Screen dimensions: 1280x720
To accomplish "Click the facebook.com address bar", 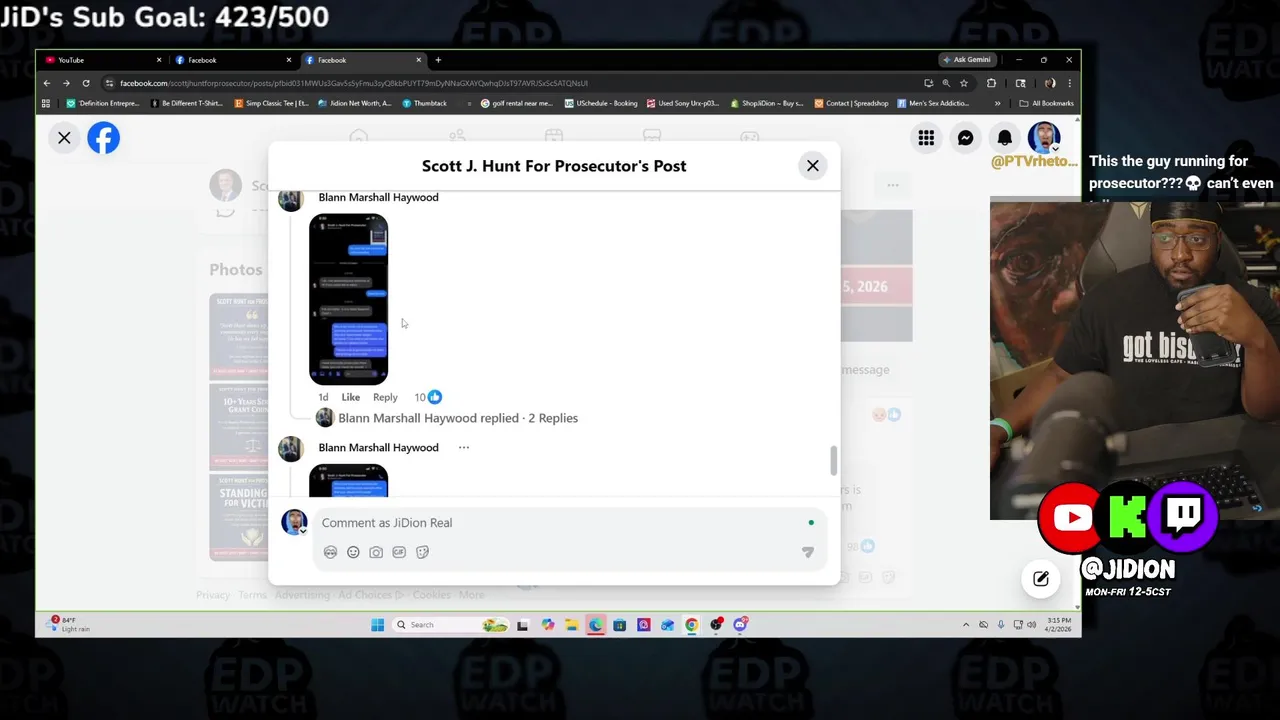I will coord(510,83).
